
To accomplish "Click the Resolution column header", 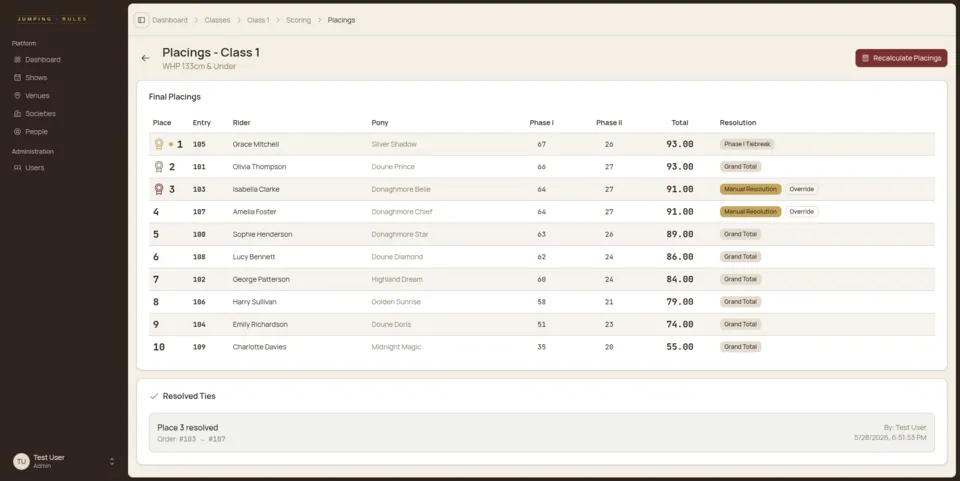I will 738,122.
